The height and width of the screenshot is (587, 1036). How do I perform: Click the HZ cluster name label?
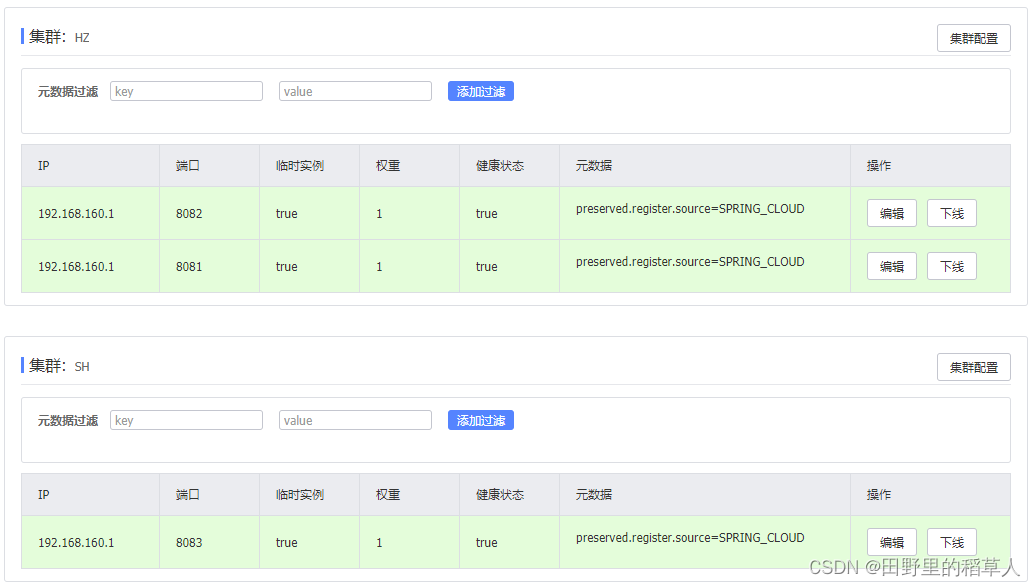click(x=82, y=38)
